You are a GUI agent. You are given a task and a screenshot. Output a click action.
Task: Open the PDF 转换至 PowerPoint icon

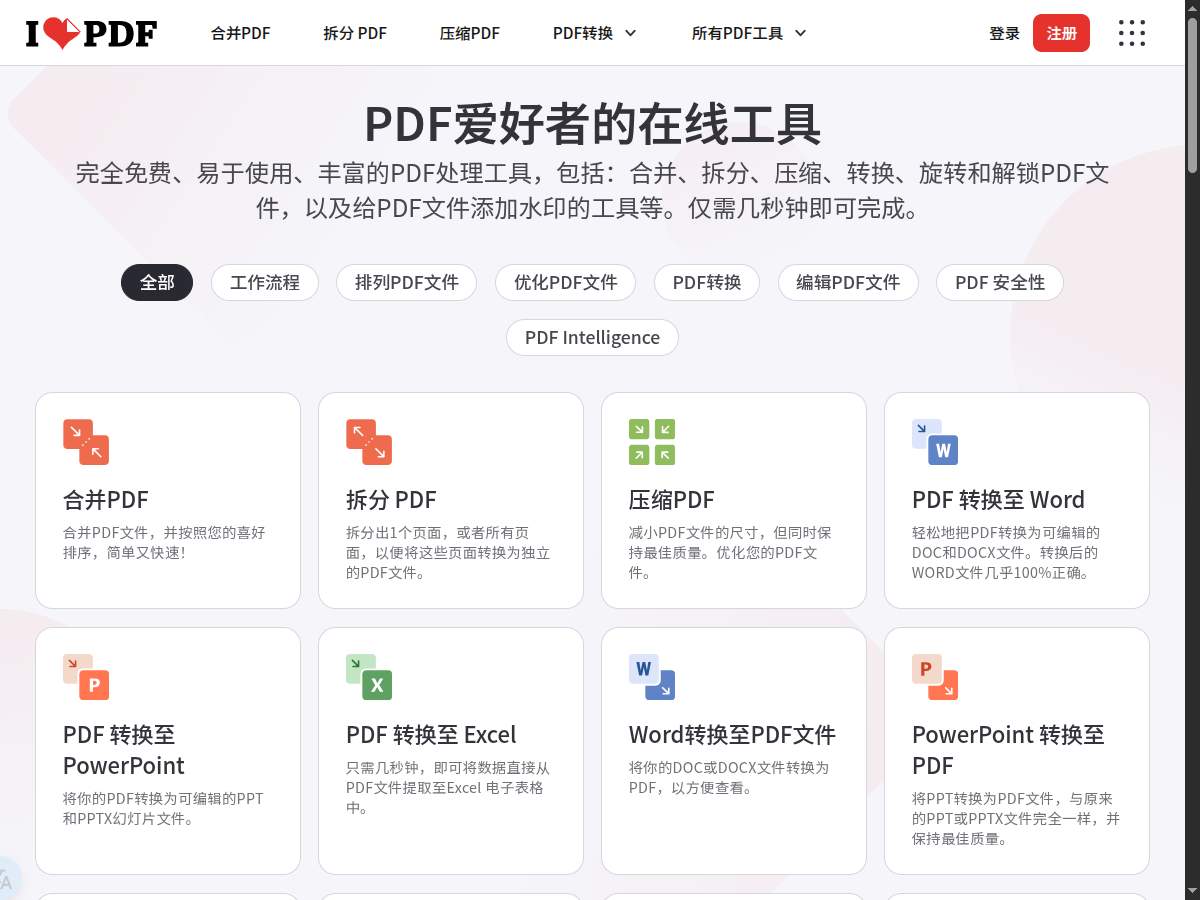tap(86, 676)
